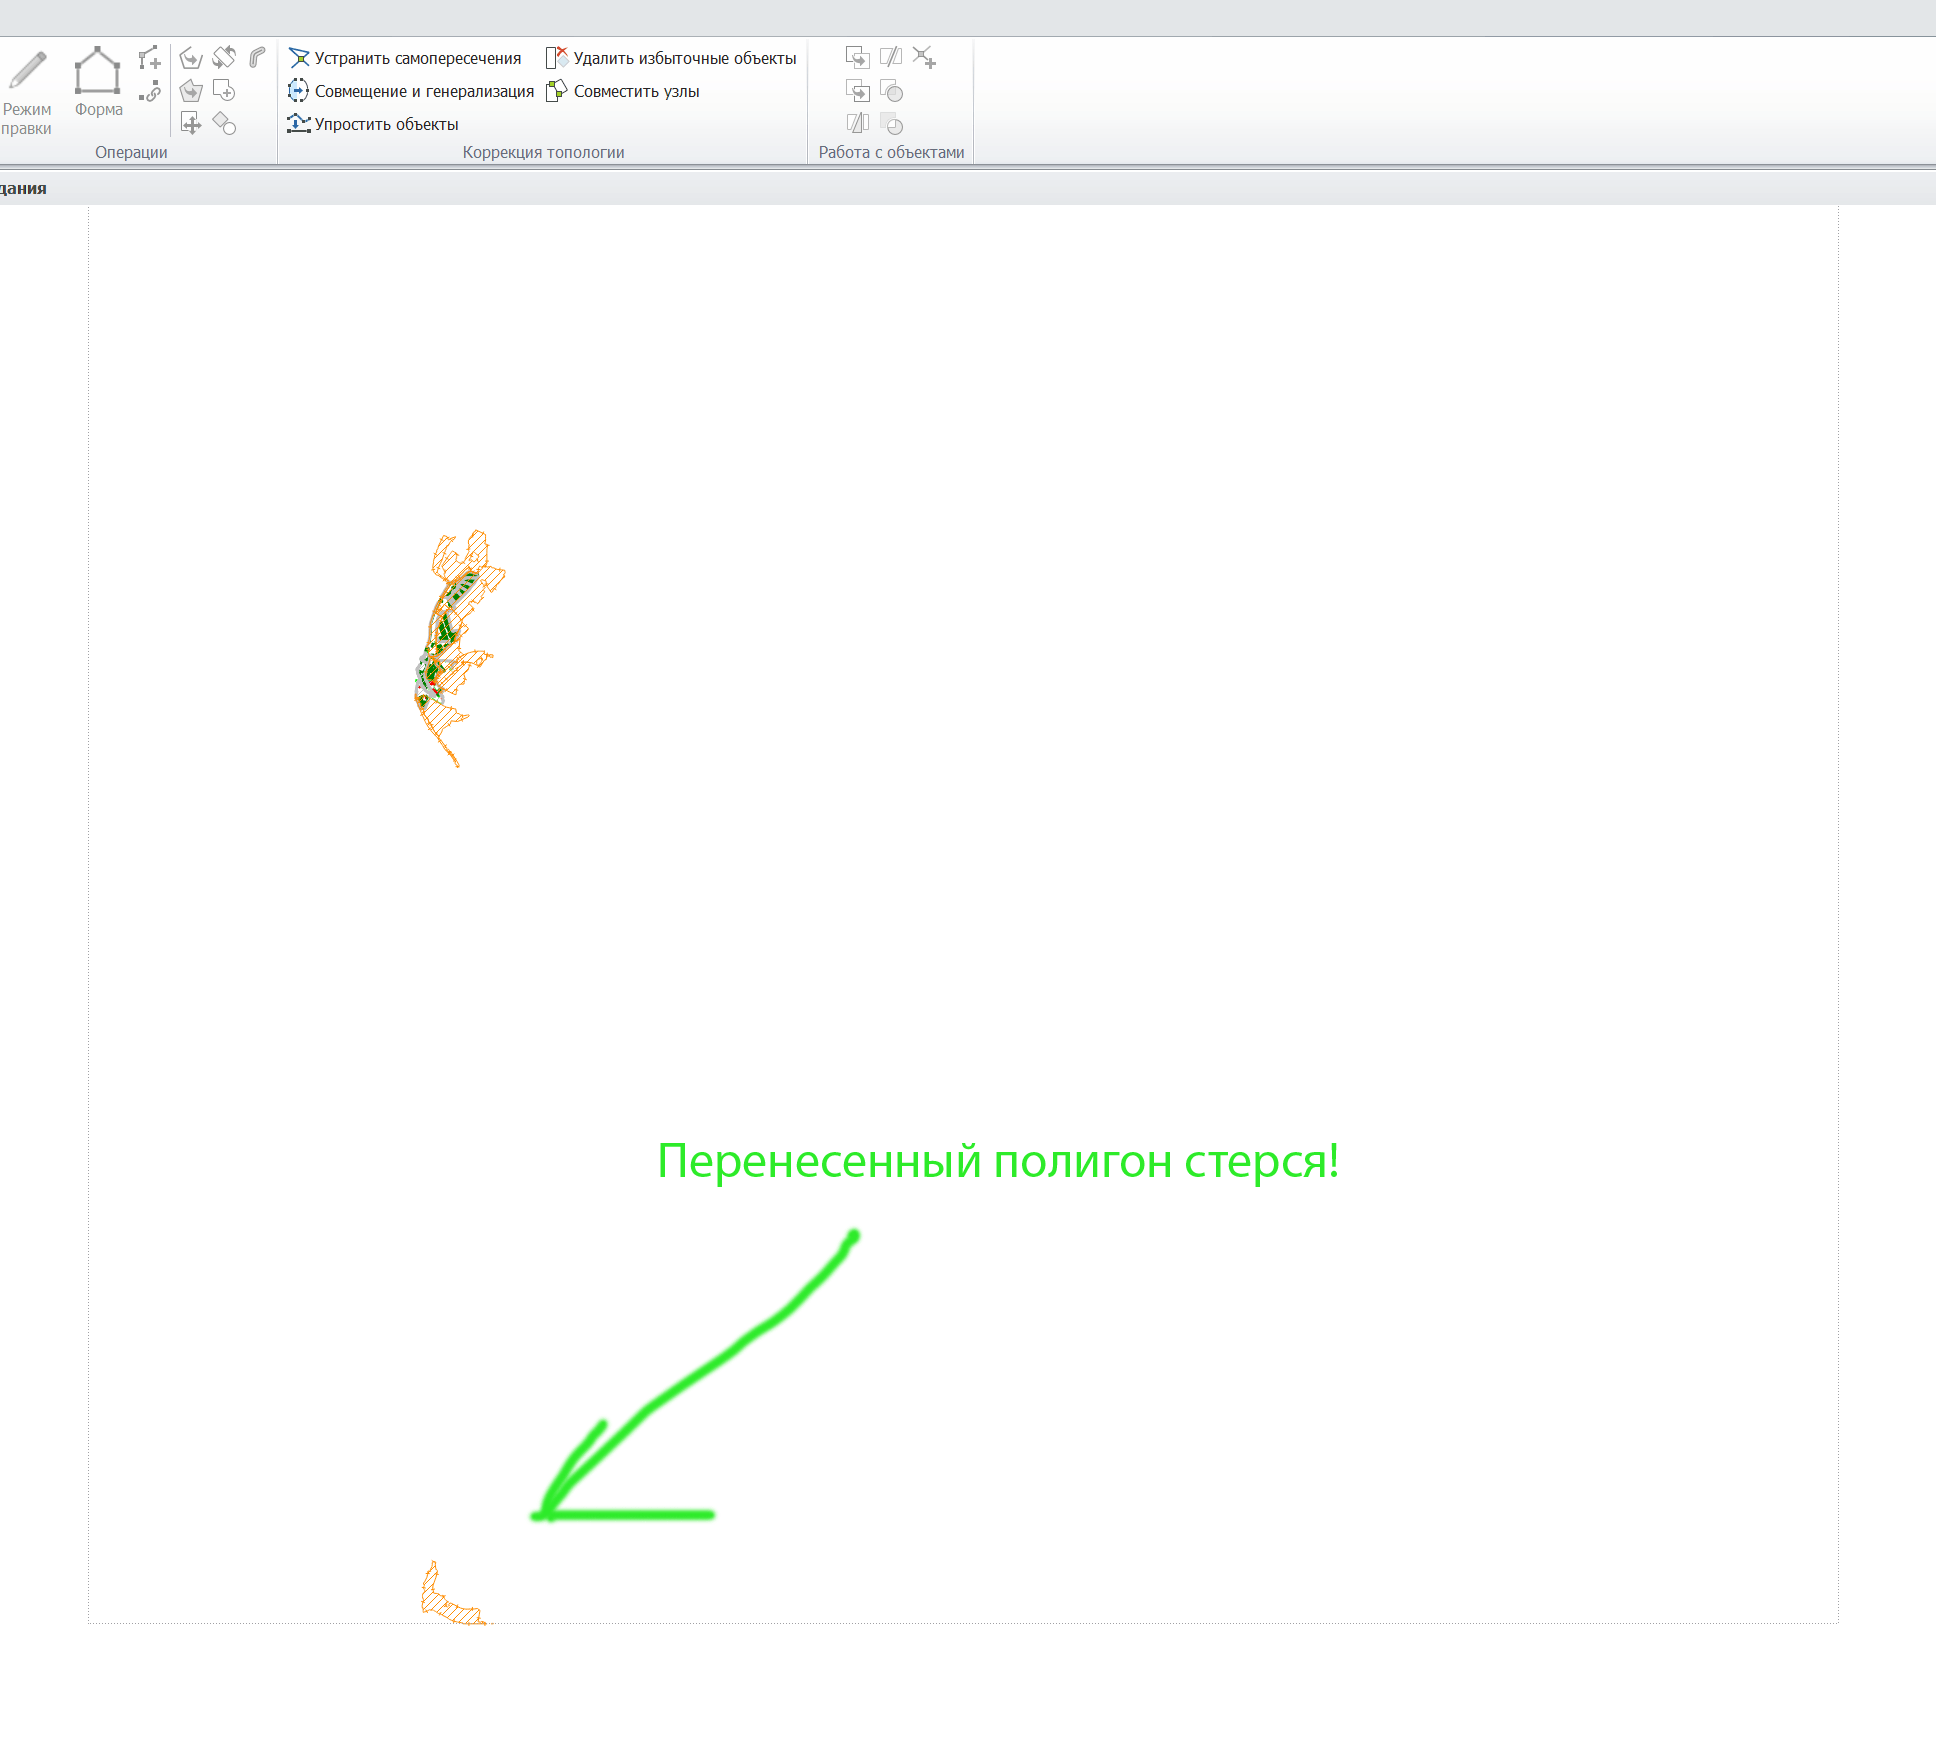This screenshot has height=1738, width=1936.
Task: Run Устранить самопересечения command
Action: pyautogui.click(x=405, y=58)
